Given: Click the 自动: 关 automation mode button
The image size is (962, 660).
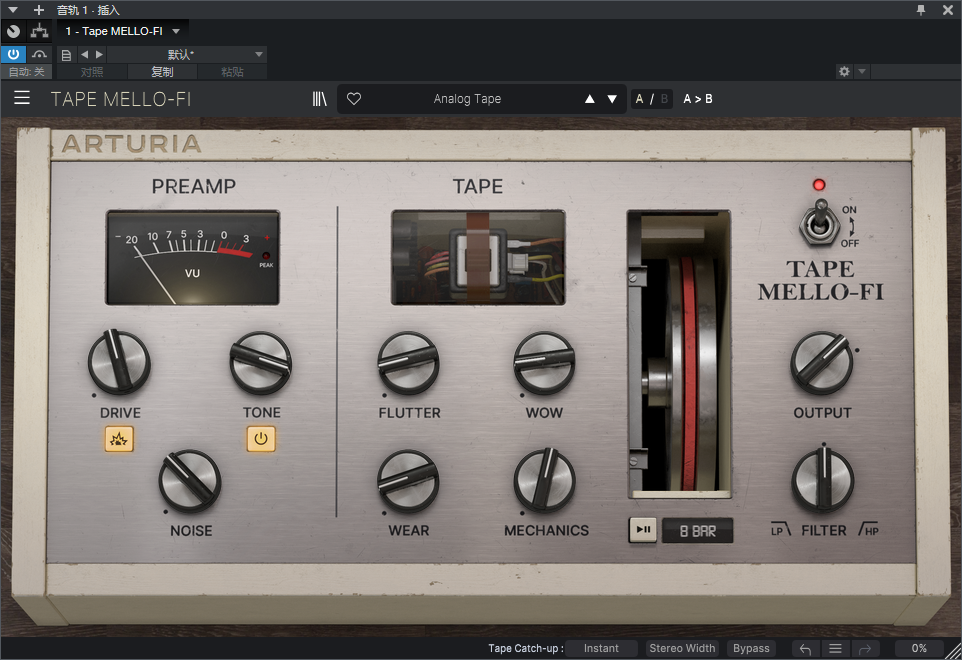Looking at the screenshot, I should tap(26, 72).
